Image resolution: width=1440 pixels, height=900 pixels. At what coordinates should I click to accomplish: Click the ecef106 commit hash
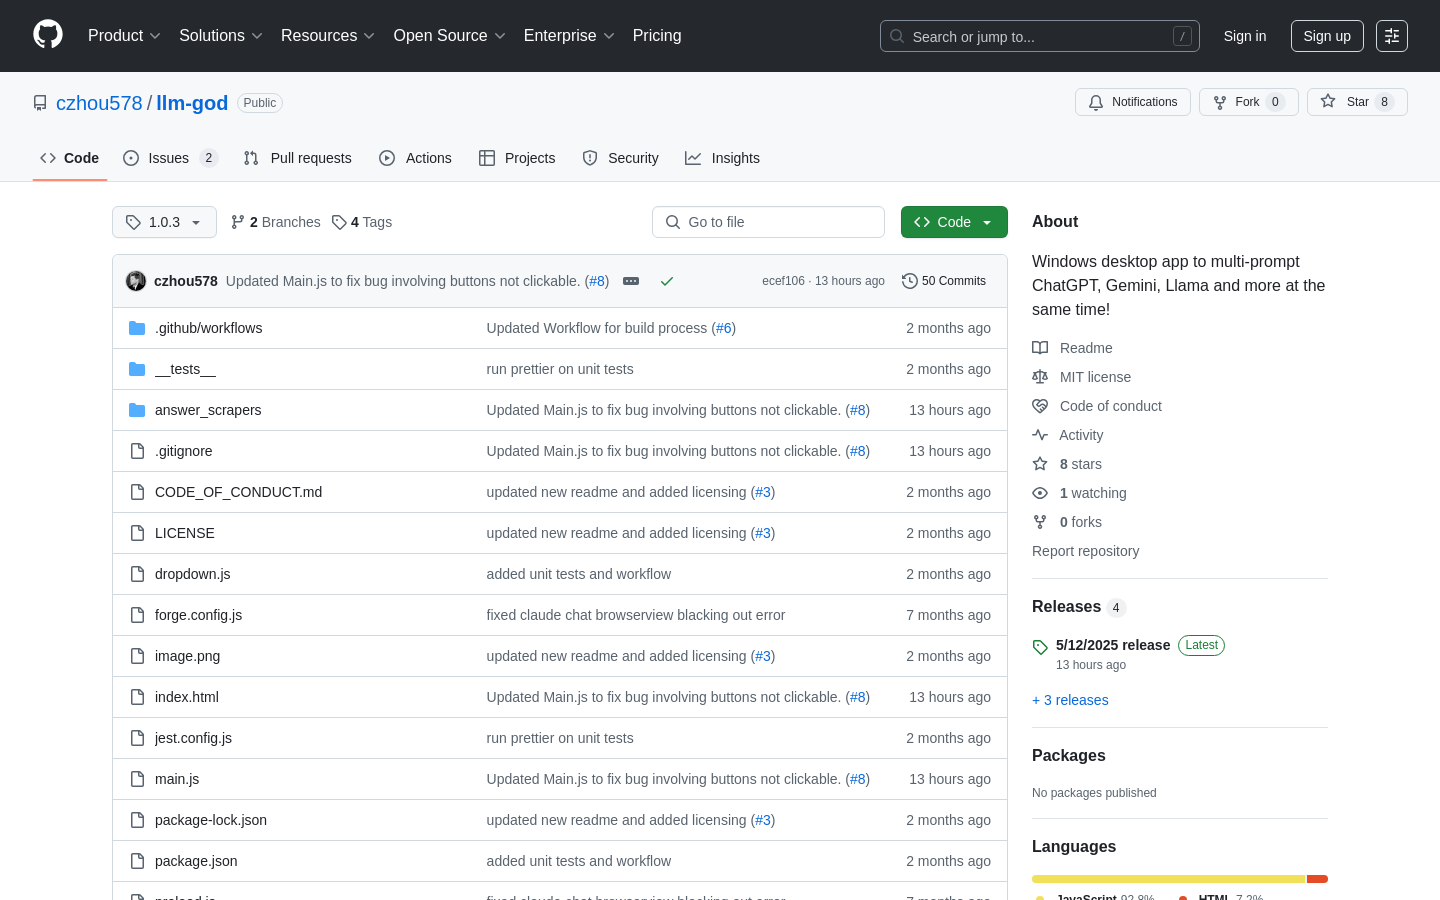coord(783,281)
